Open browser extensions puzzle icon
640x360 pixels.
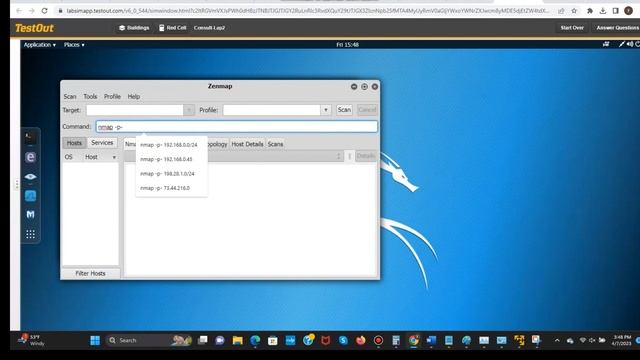tap(589, 11)
